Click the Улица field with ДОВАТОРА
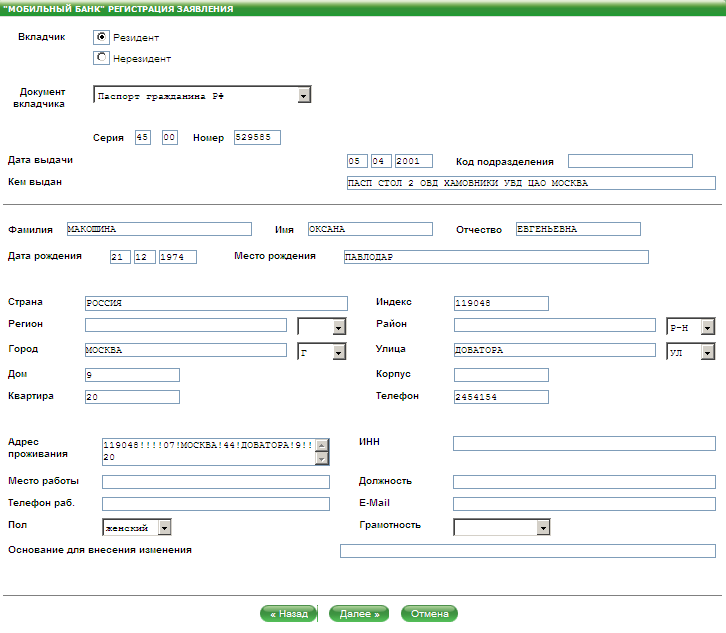This screenshot has height=633, width=726. 555,350
